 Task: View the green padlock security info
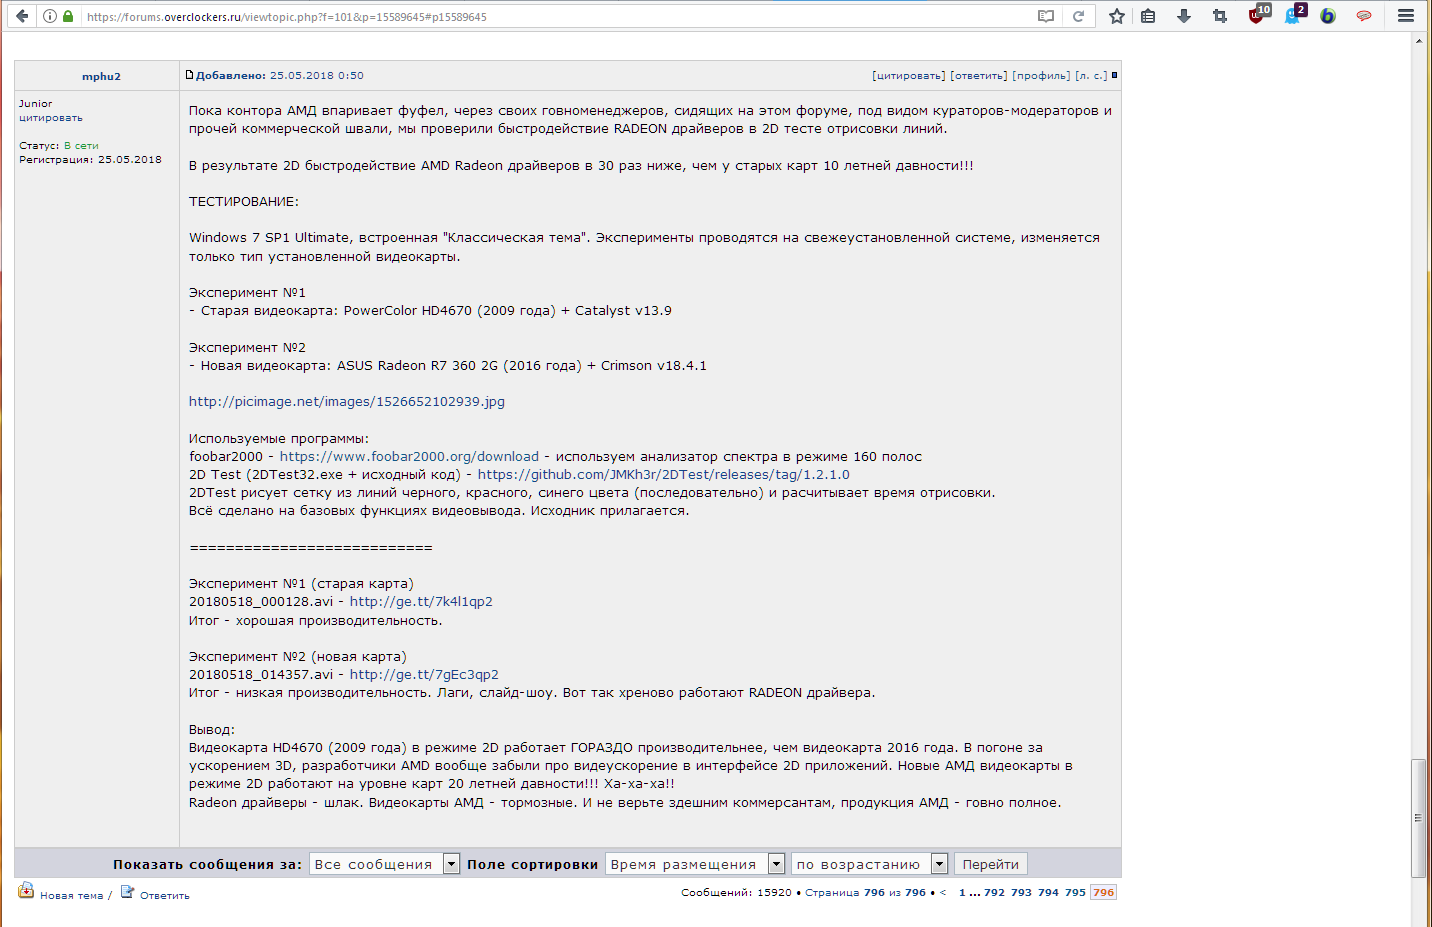click(x=68, y=16)
